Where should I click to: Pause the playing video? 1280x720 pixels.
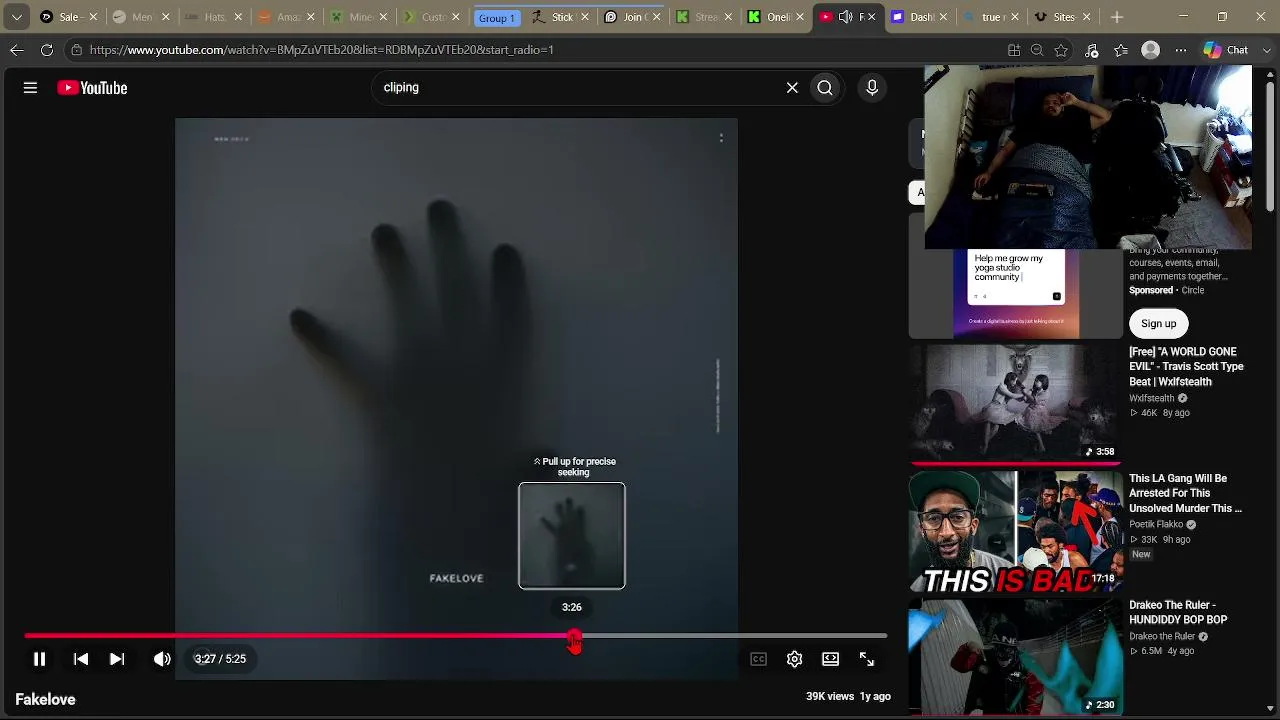(39, 659)
